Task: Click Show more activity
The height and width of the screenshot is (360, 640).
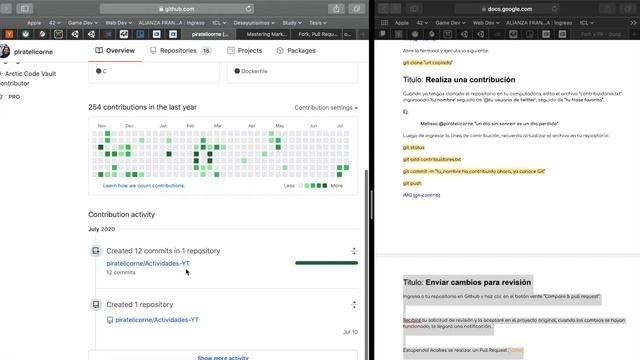Action: (223, 358)
